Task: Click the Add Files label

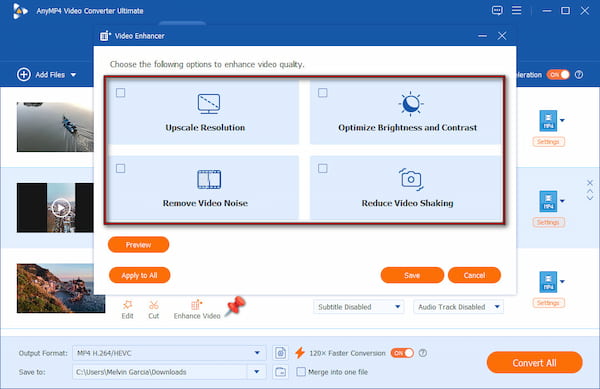Action: [50, 75]
